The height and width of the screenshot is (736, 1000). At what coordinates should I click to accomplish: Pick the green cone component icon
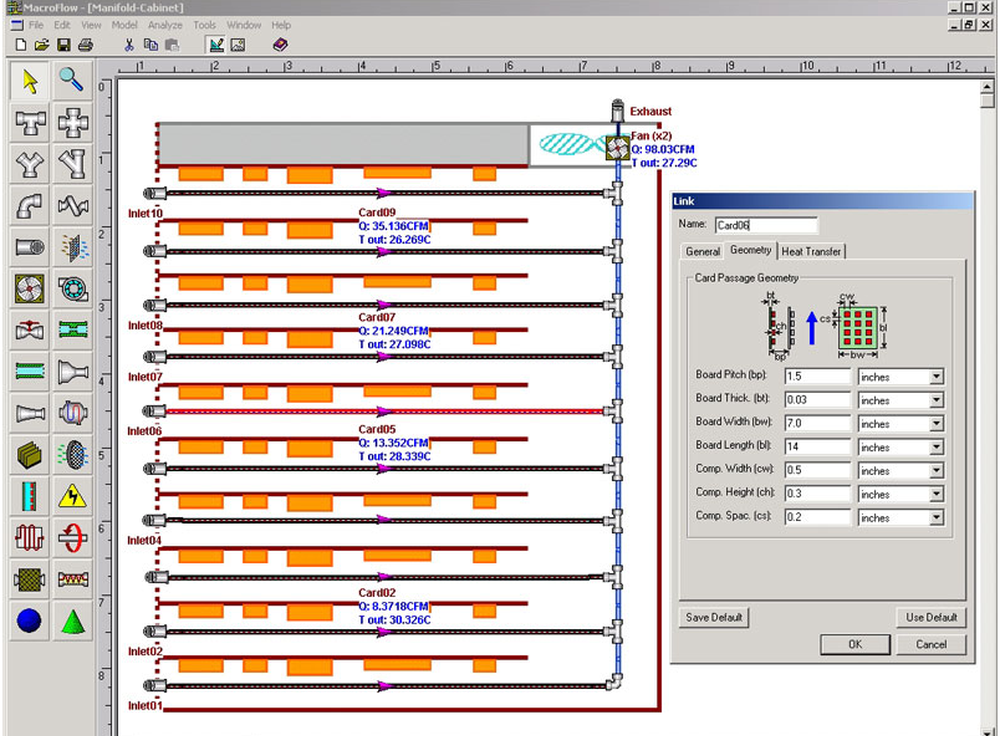[x=72, y=620]
